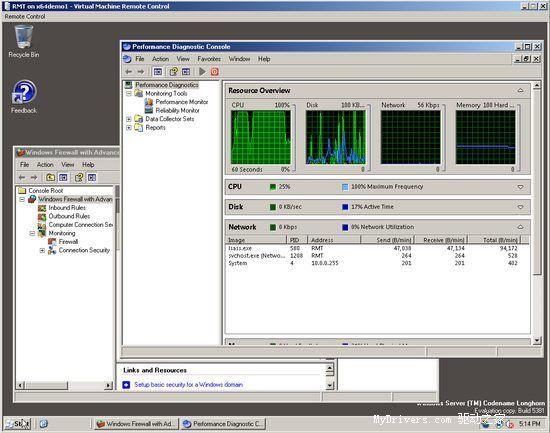This screenshot has width=550, height=433.
Task: Click scroll up arrow in Resource Overview pane
Action: click(537, 85)
